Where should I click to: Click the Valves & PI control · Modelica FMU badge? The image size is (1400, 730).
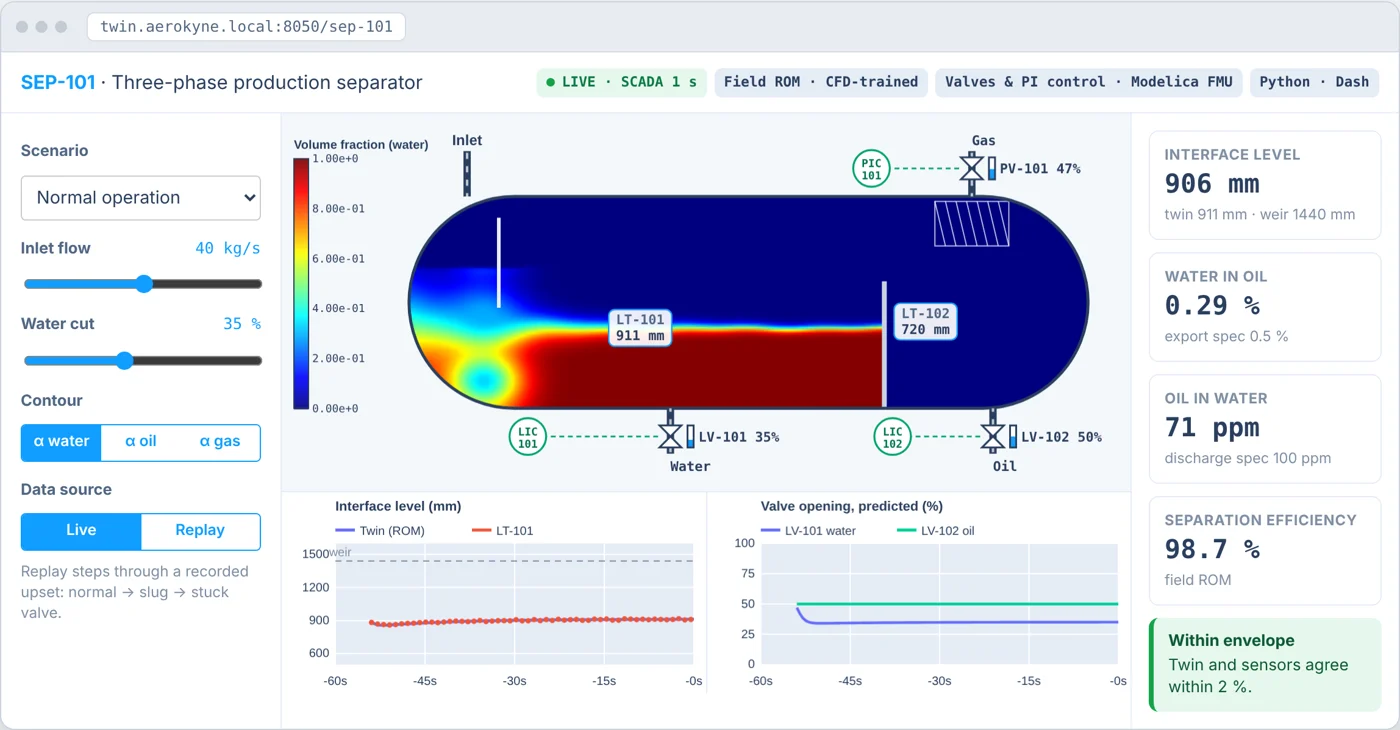point(1089,82)
